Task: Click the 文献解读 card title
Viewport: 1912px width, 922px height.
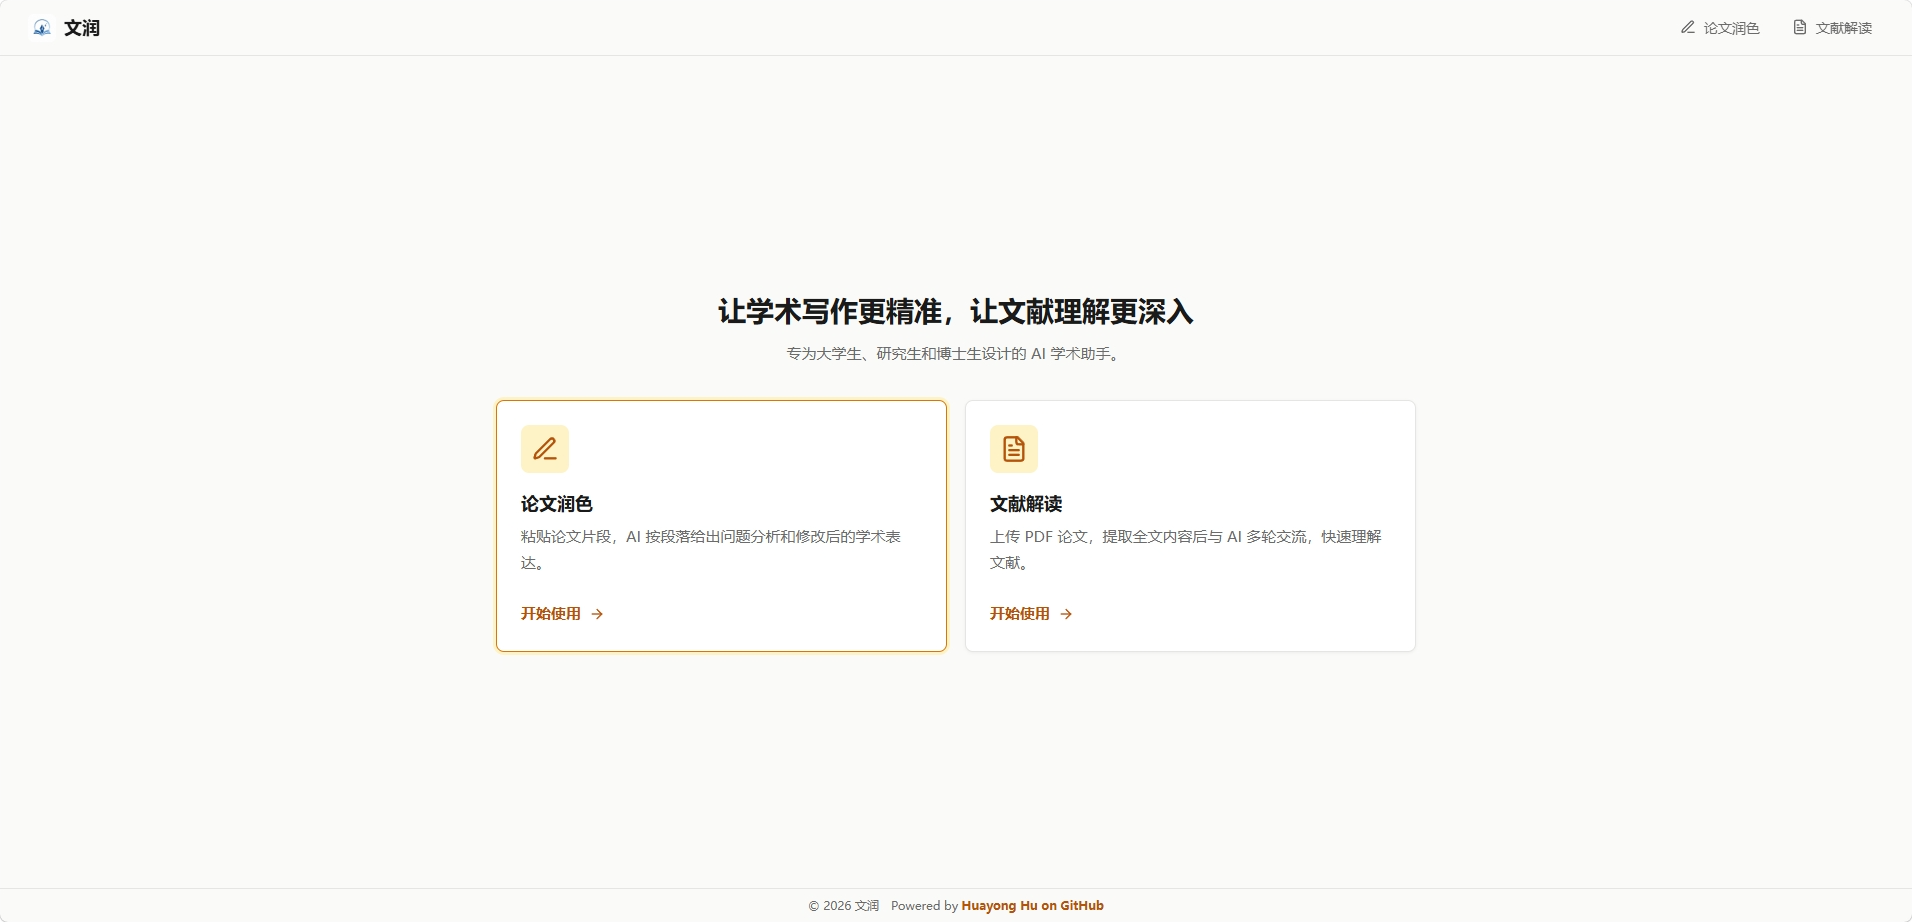Action: coord(1026,504)
